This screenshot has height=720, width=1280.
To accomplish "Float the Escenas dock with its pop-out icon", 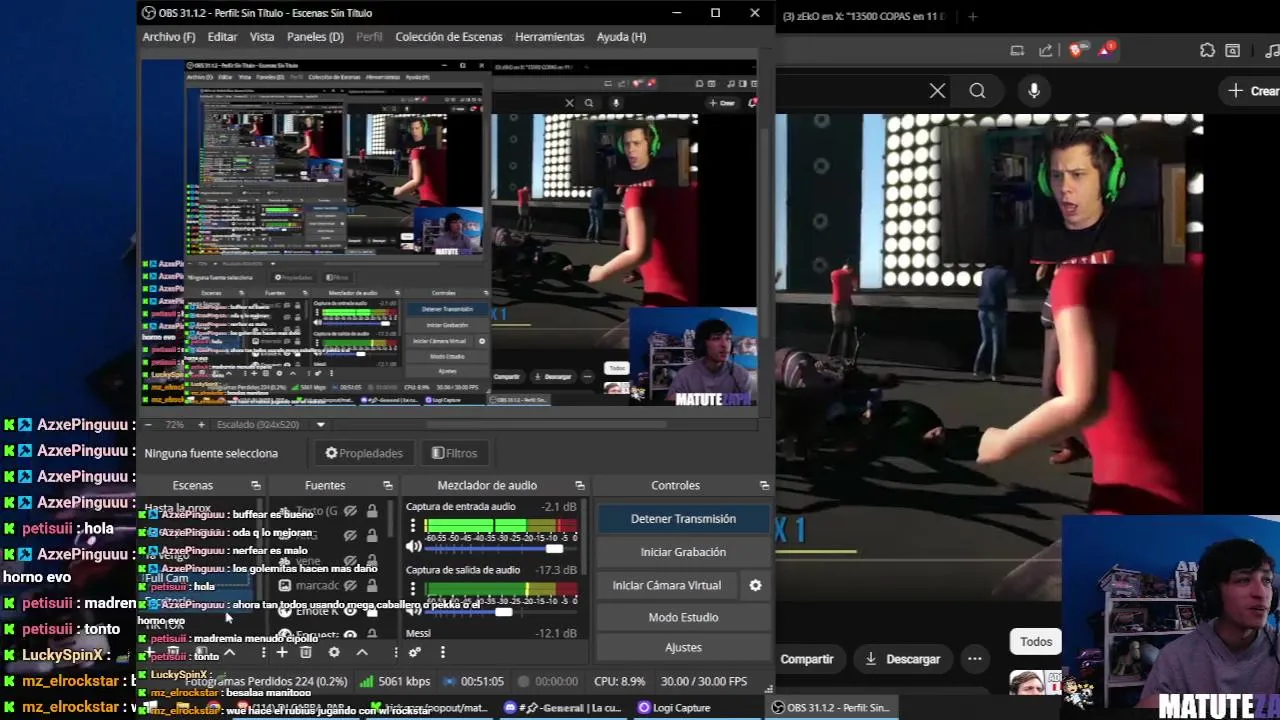I will (256, 485).
